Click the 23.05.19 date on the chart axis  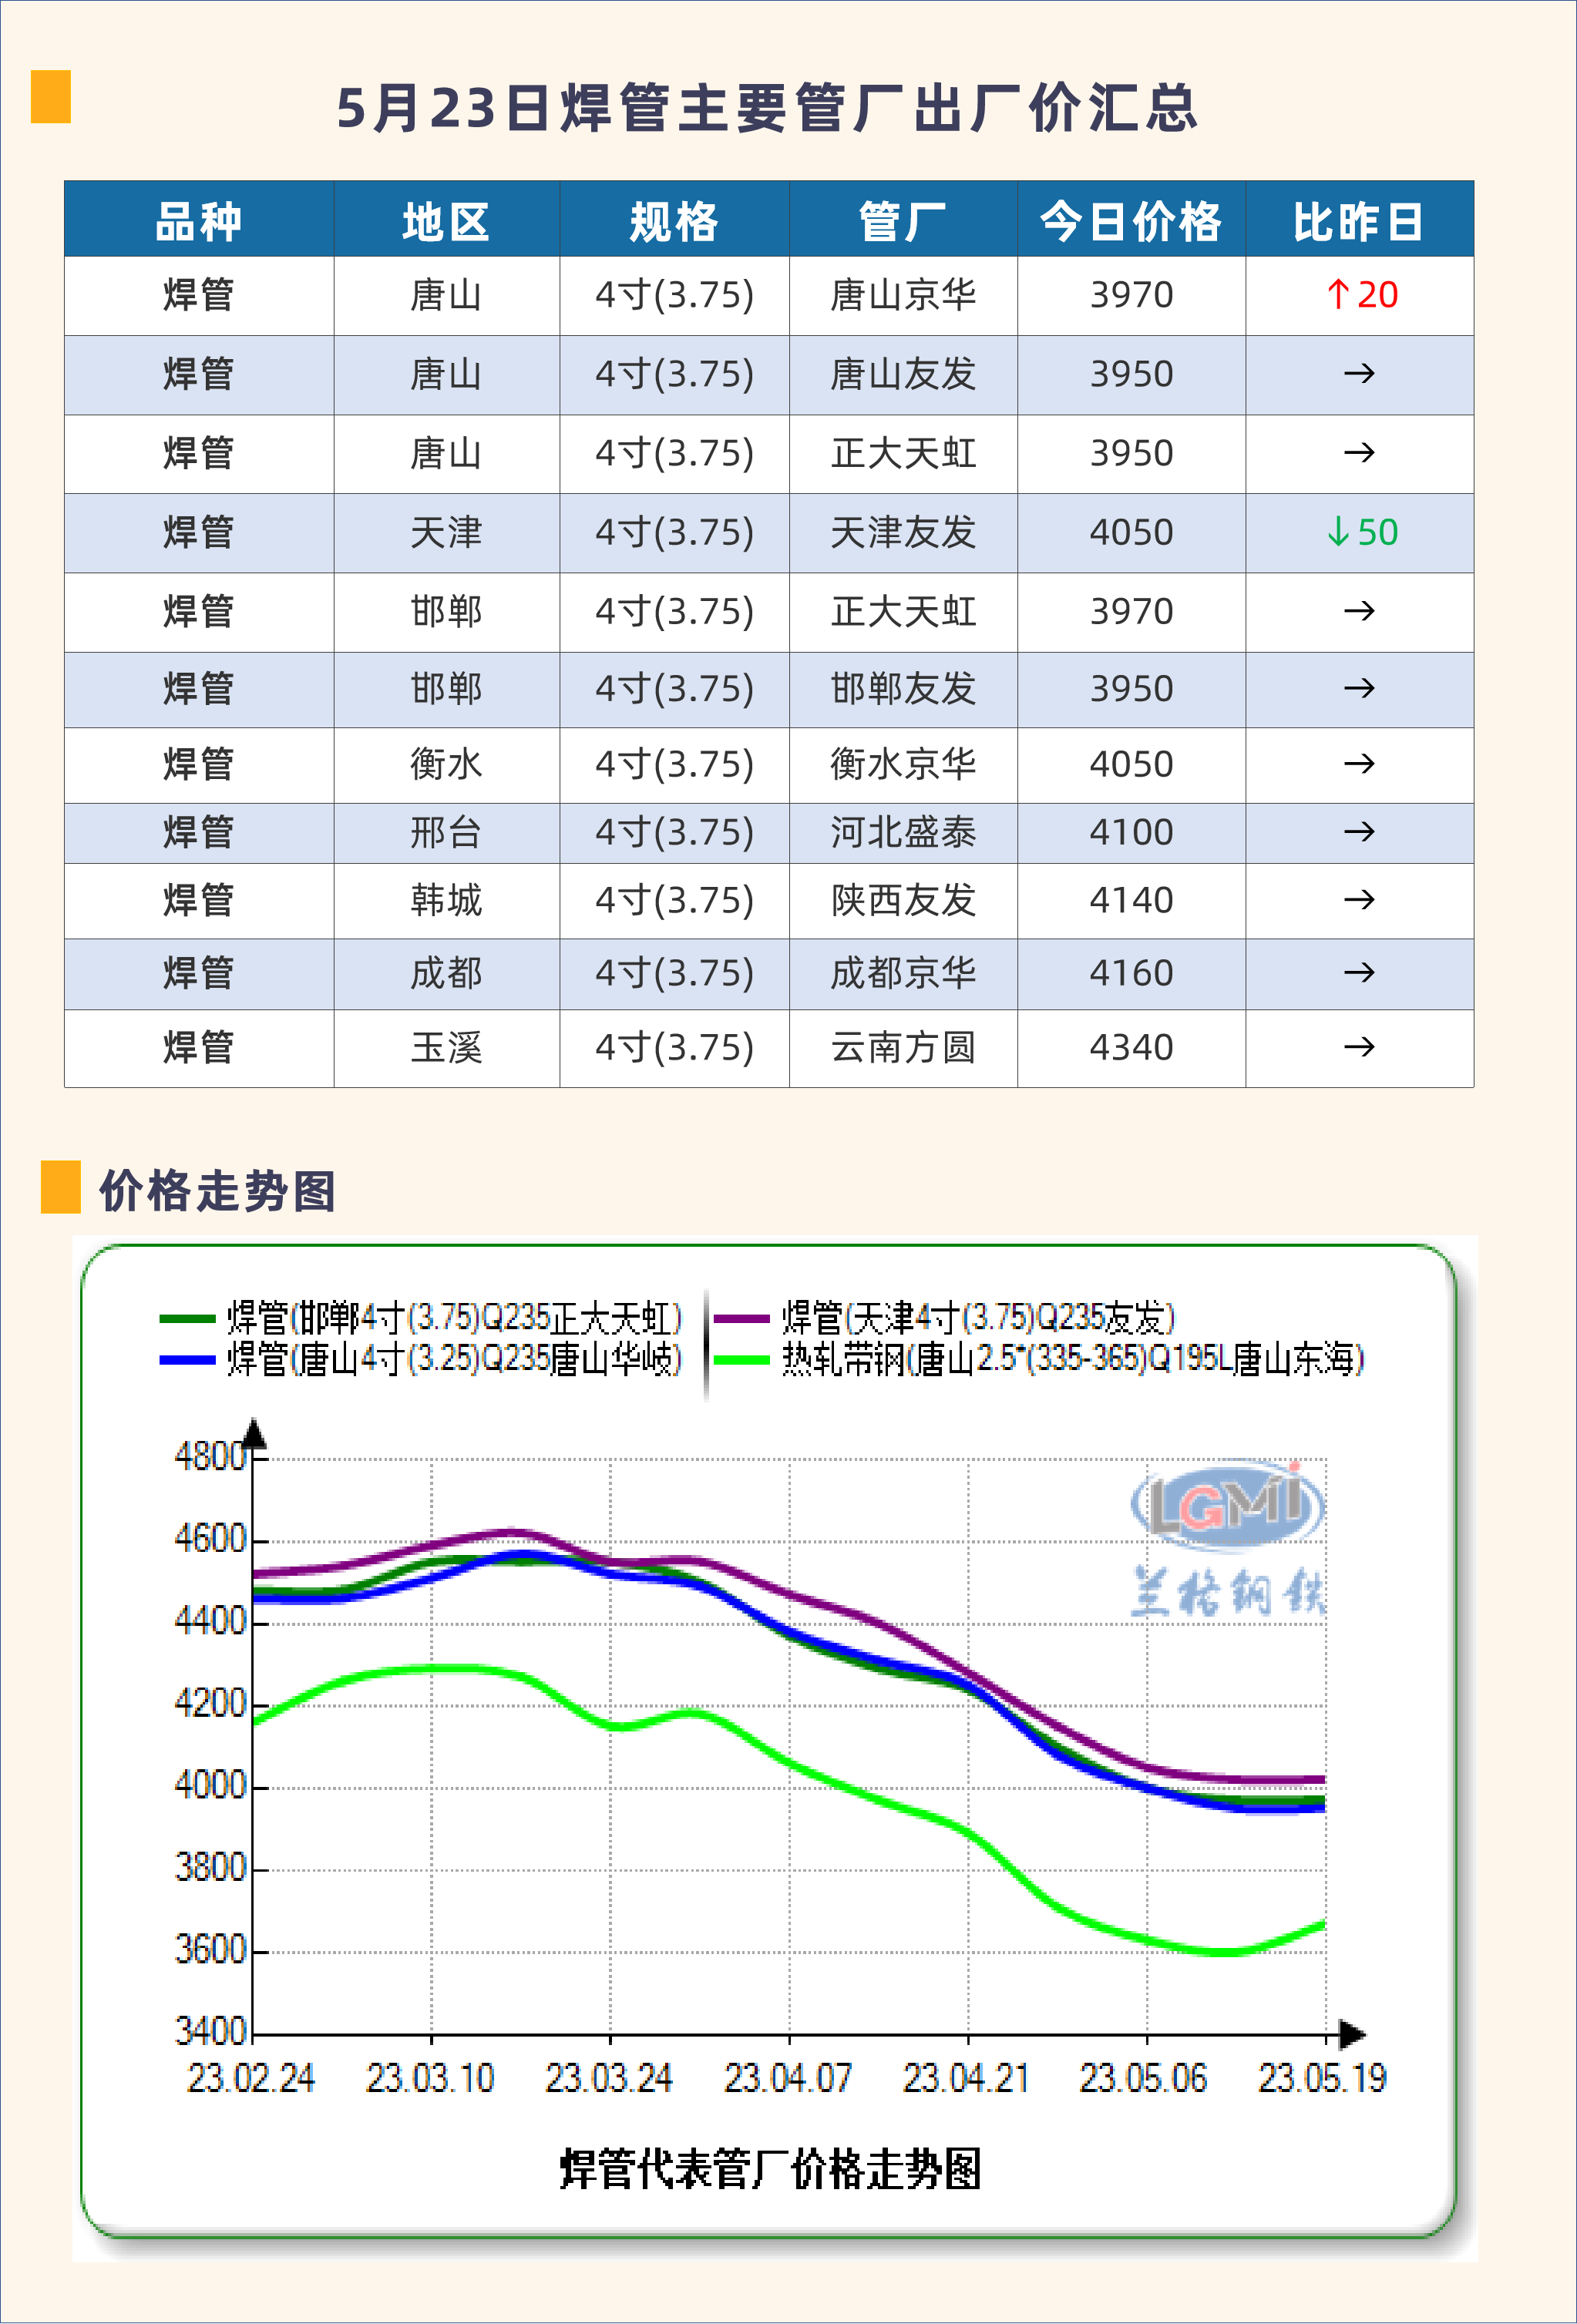tap(1322, 2078)
